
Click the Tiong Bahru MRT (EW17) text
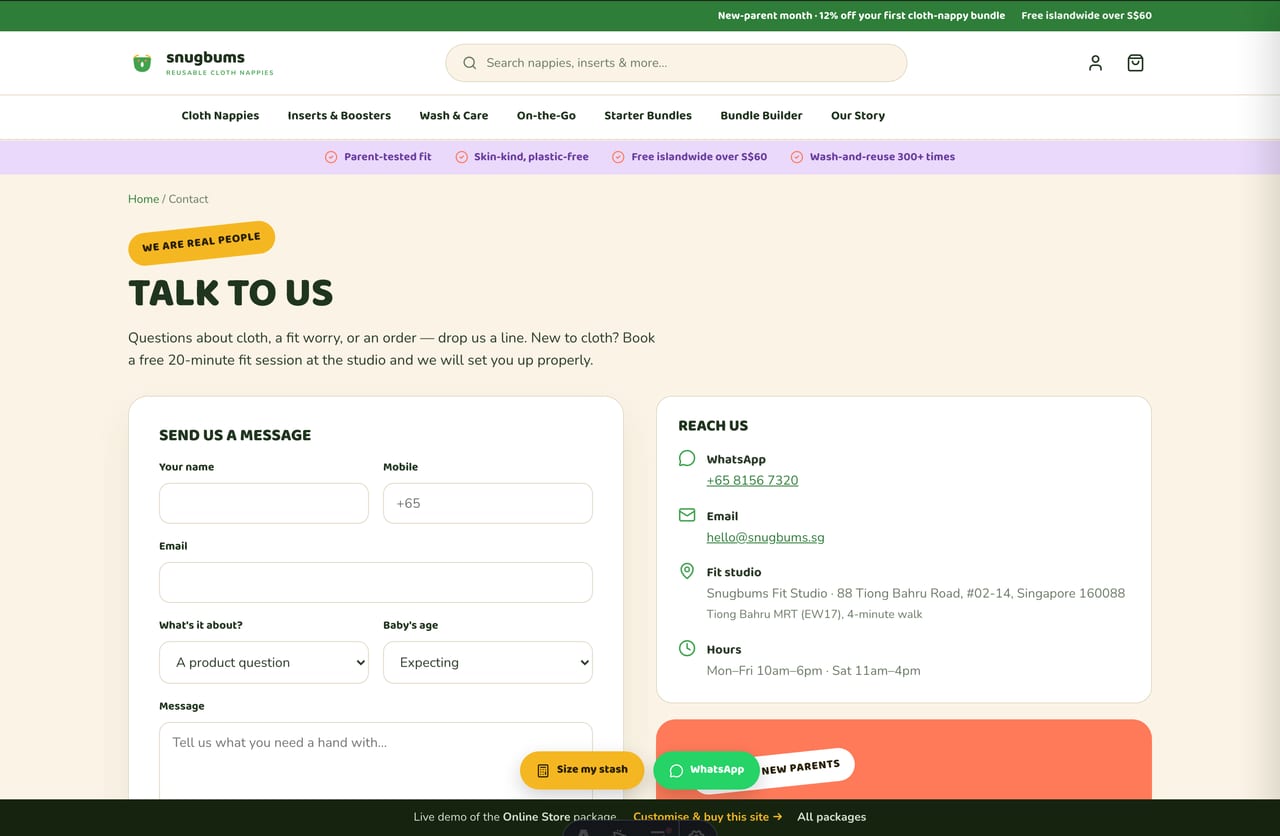click(x=814, y=614)
